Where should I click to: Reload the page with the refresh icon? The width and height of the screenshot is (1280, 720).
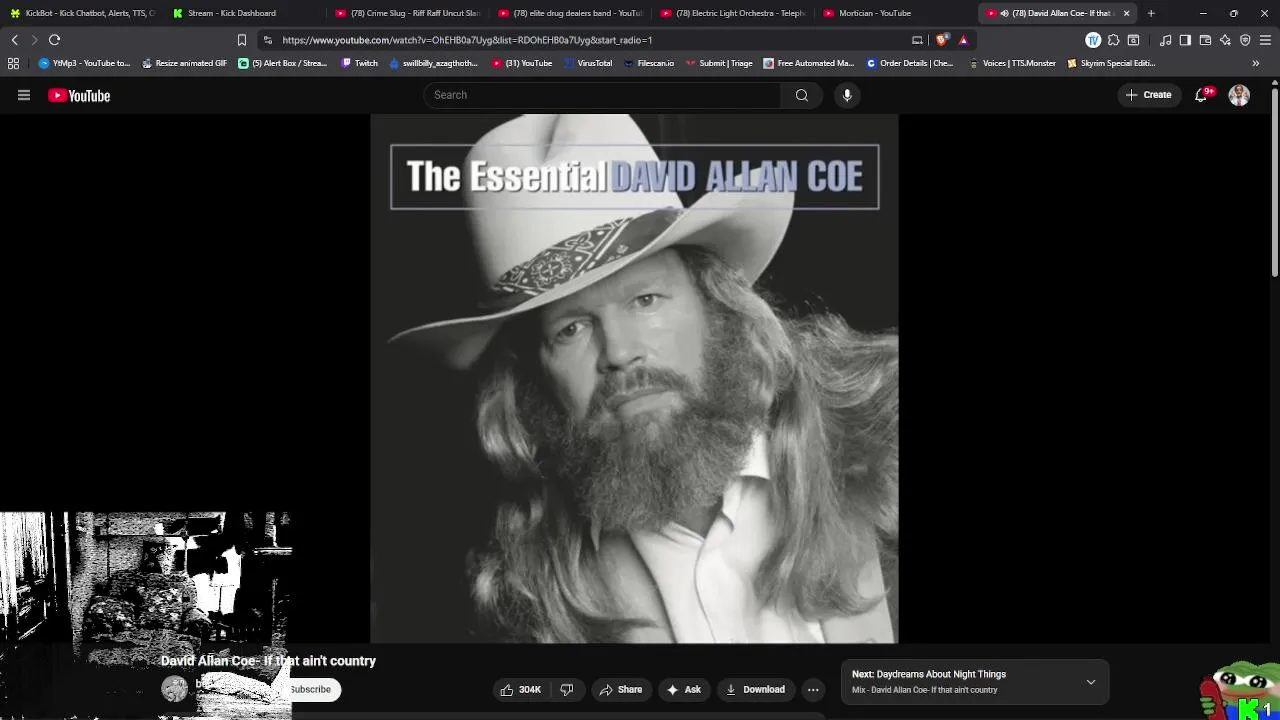click(x=54, y=40)
